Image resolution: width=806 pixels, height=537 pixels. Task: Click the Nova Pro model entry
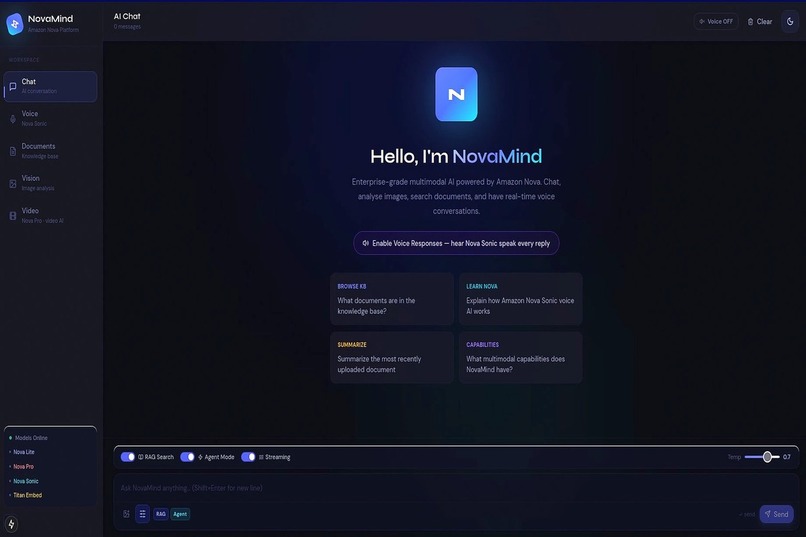[23, 467]
